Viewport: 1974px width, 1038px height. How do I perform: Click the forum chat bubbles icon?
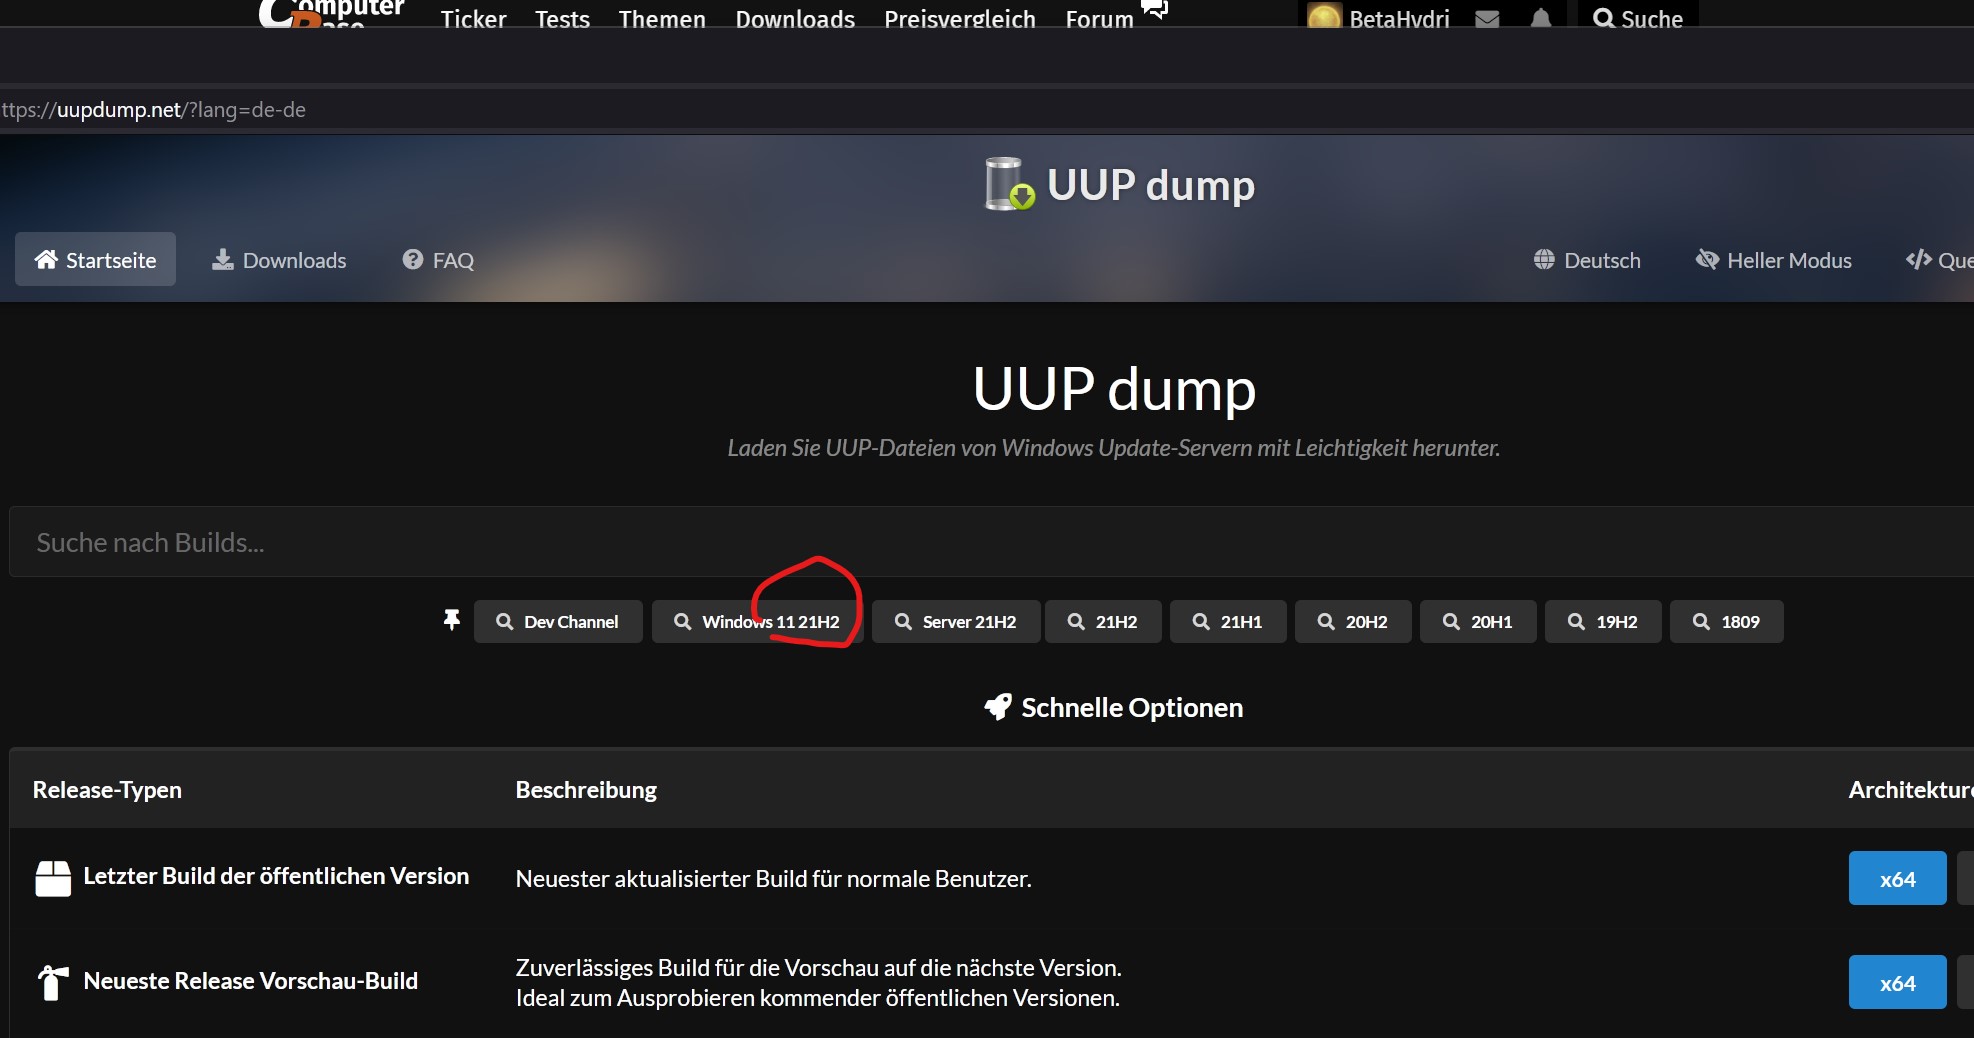[x=1154, y=9]
